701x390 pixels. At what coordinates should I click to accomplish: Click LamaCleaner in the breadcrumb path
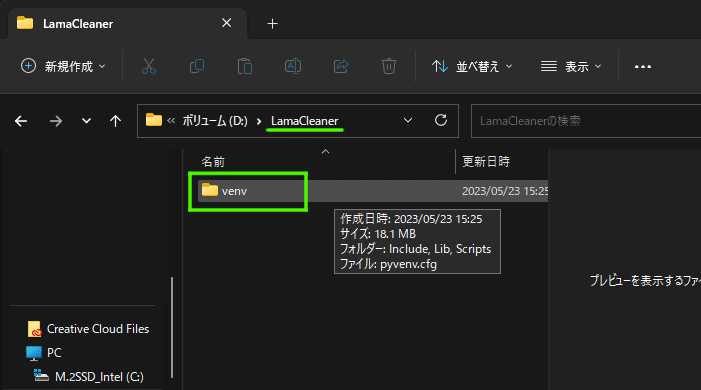(304, 121)
